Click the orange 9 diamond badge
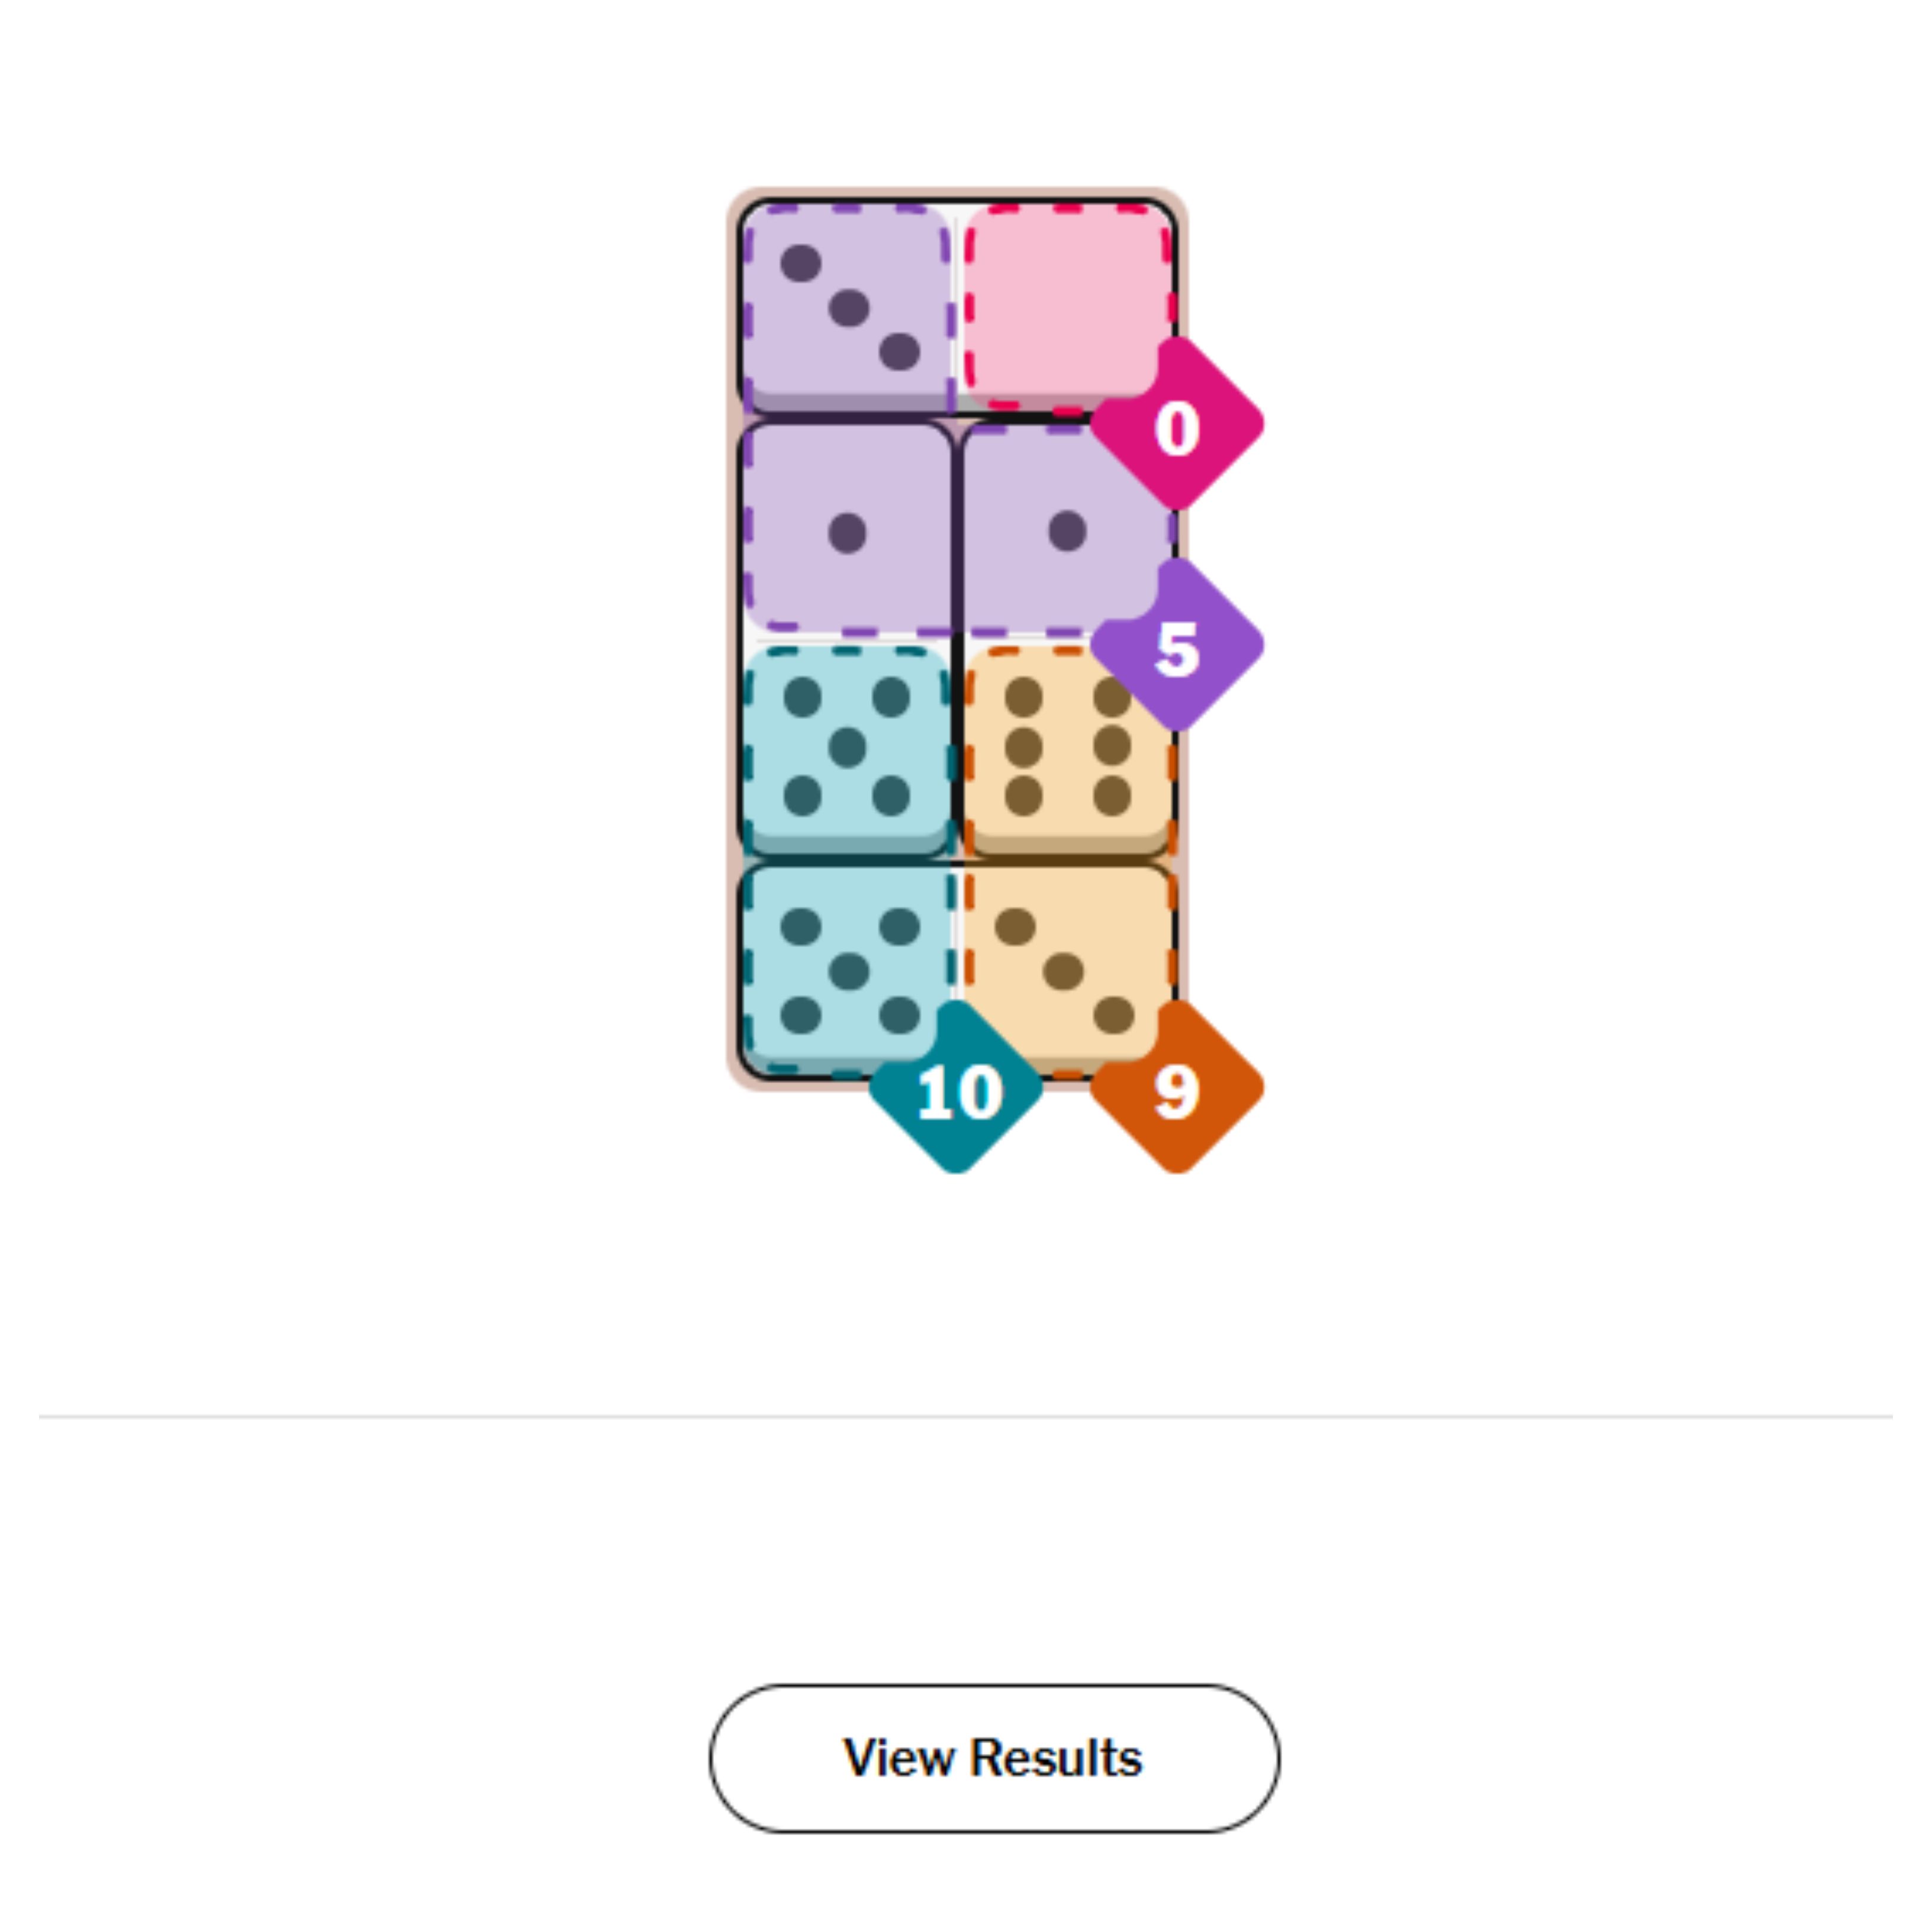This screenshot has width=1932, height=1932. coord(1176,1089)
